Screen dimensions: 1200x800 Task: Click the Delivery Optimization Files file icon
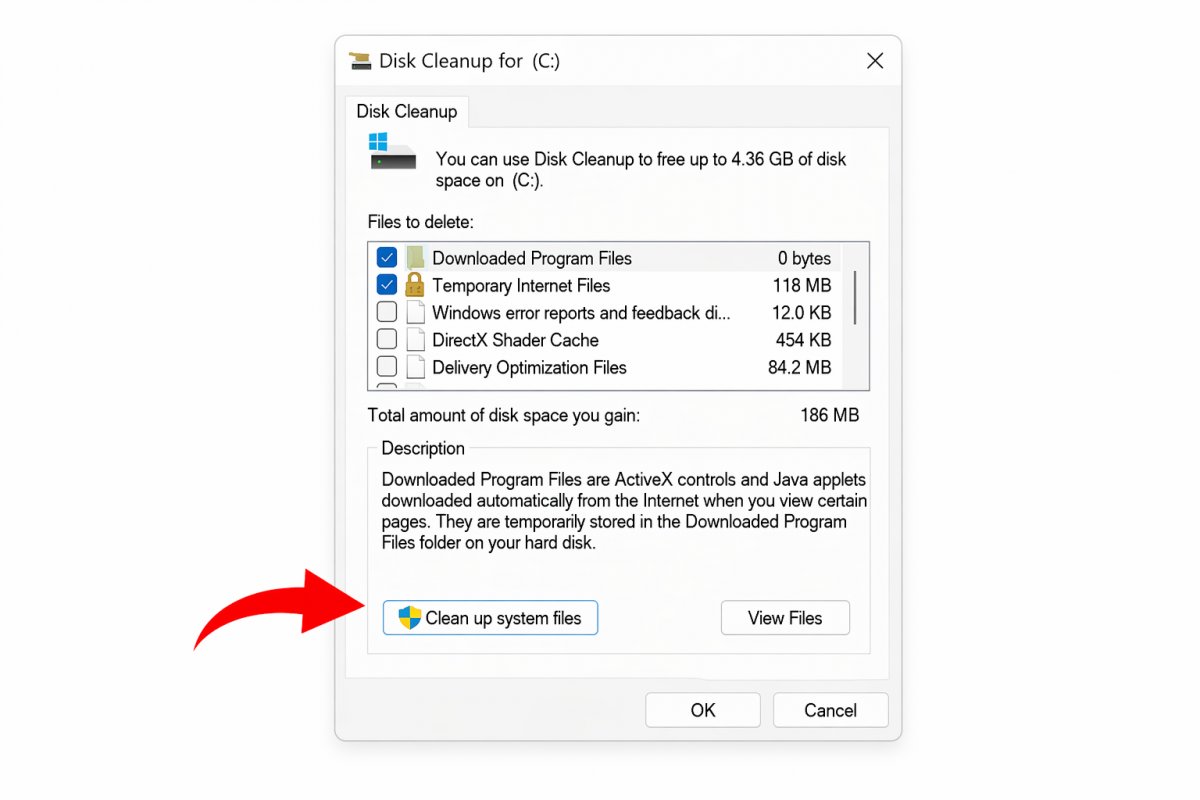[x=415, y=367]
